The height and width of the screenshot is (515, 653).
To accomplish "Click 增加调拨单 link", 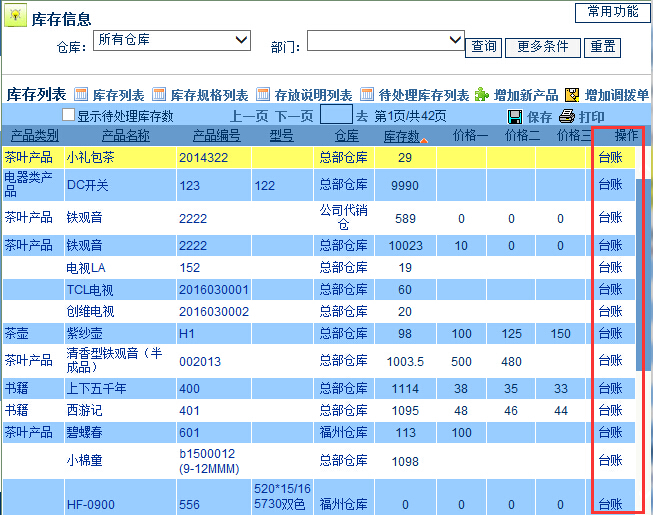I will point(617,95).
